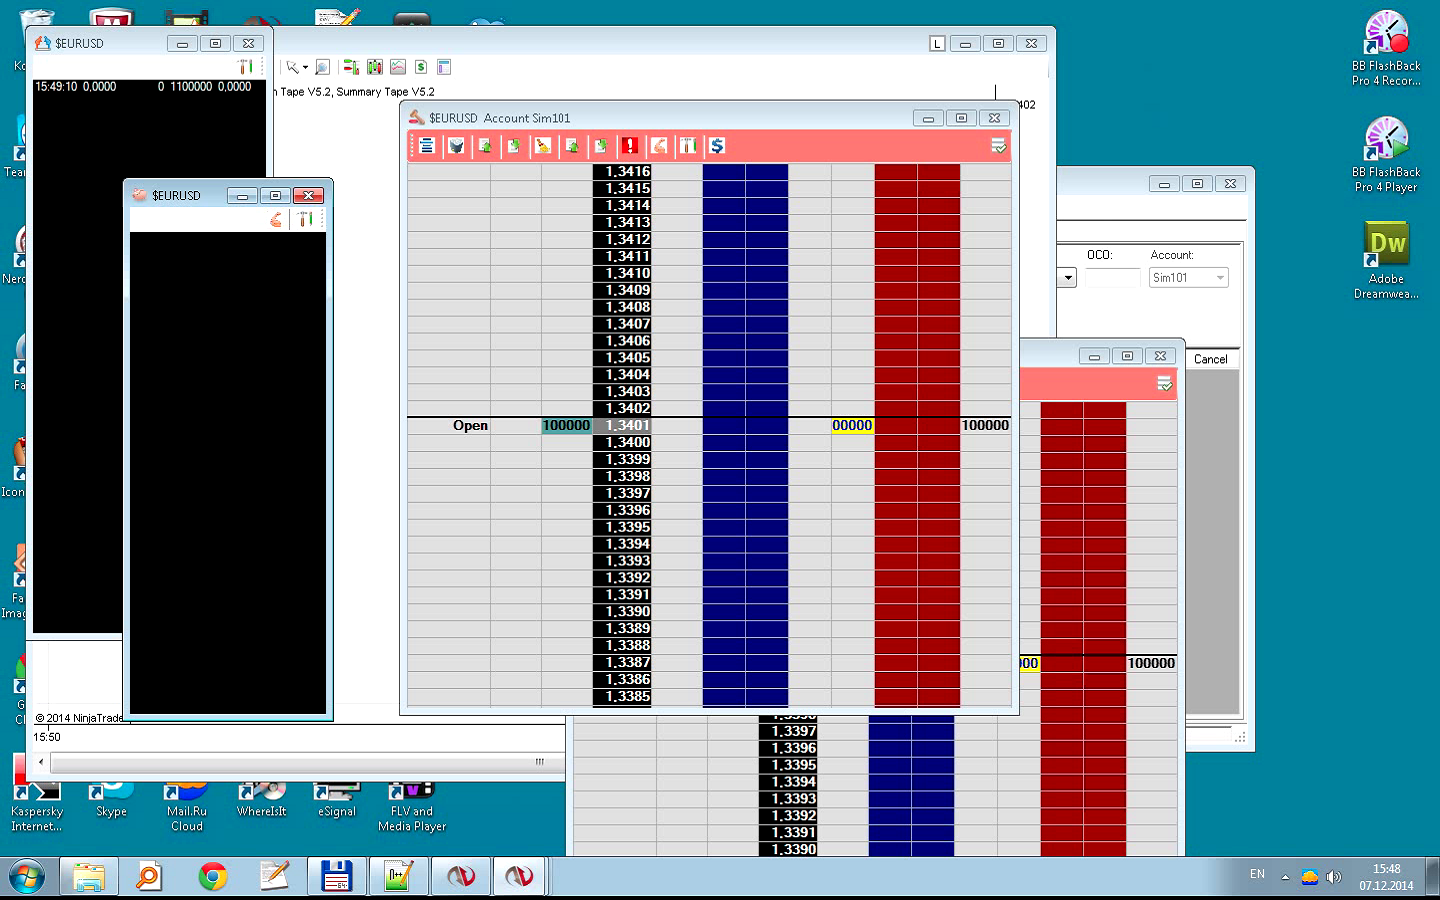Image resolution: width=1440 pixels, height=900 pixels.
Task: Open the cursor type dropdown arrow
Action: pos(305,68)
